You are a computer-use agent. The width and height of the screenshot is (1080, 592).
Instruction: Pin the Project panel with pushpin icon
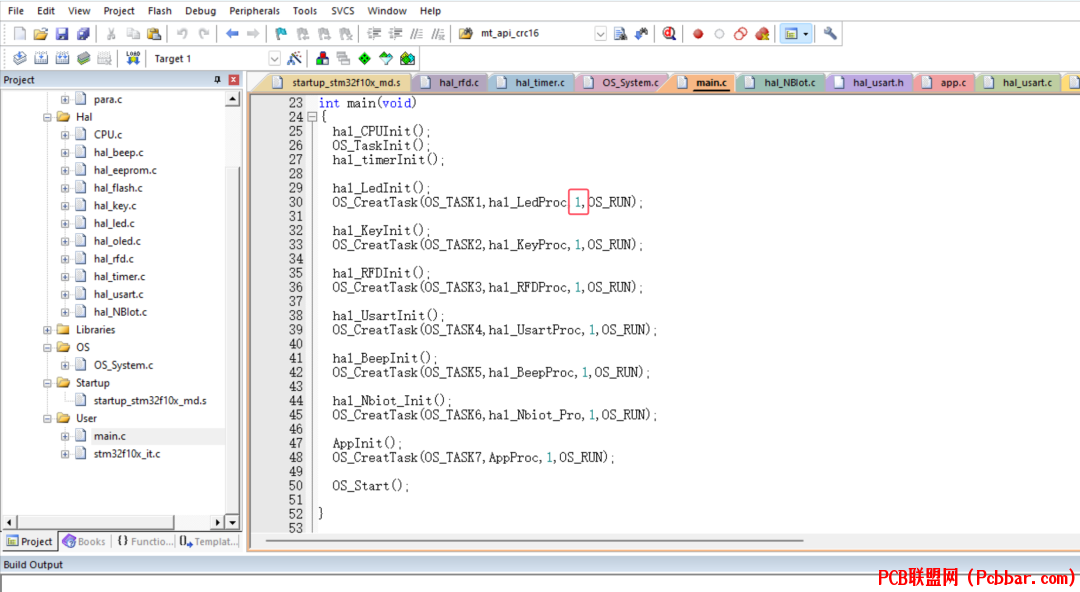(x=218, y=80)
